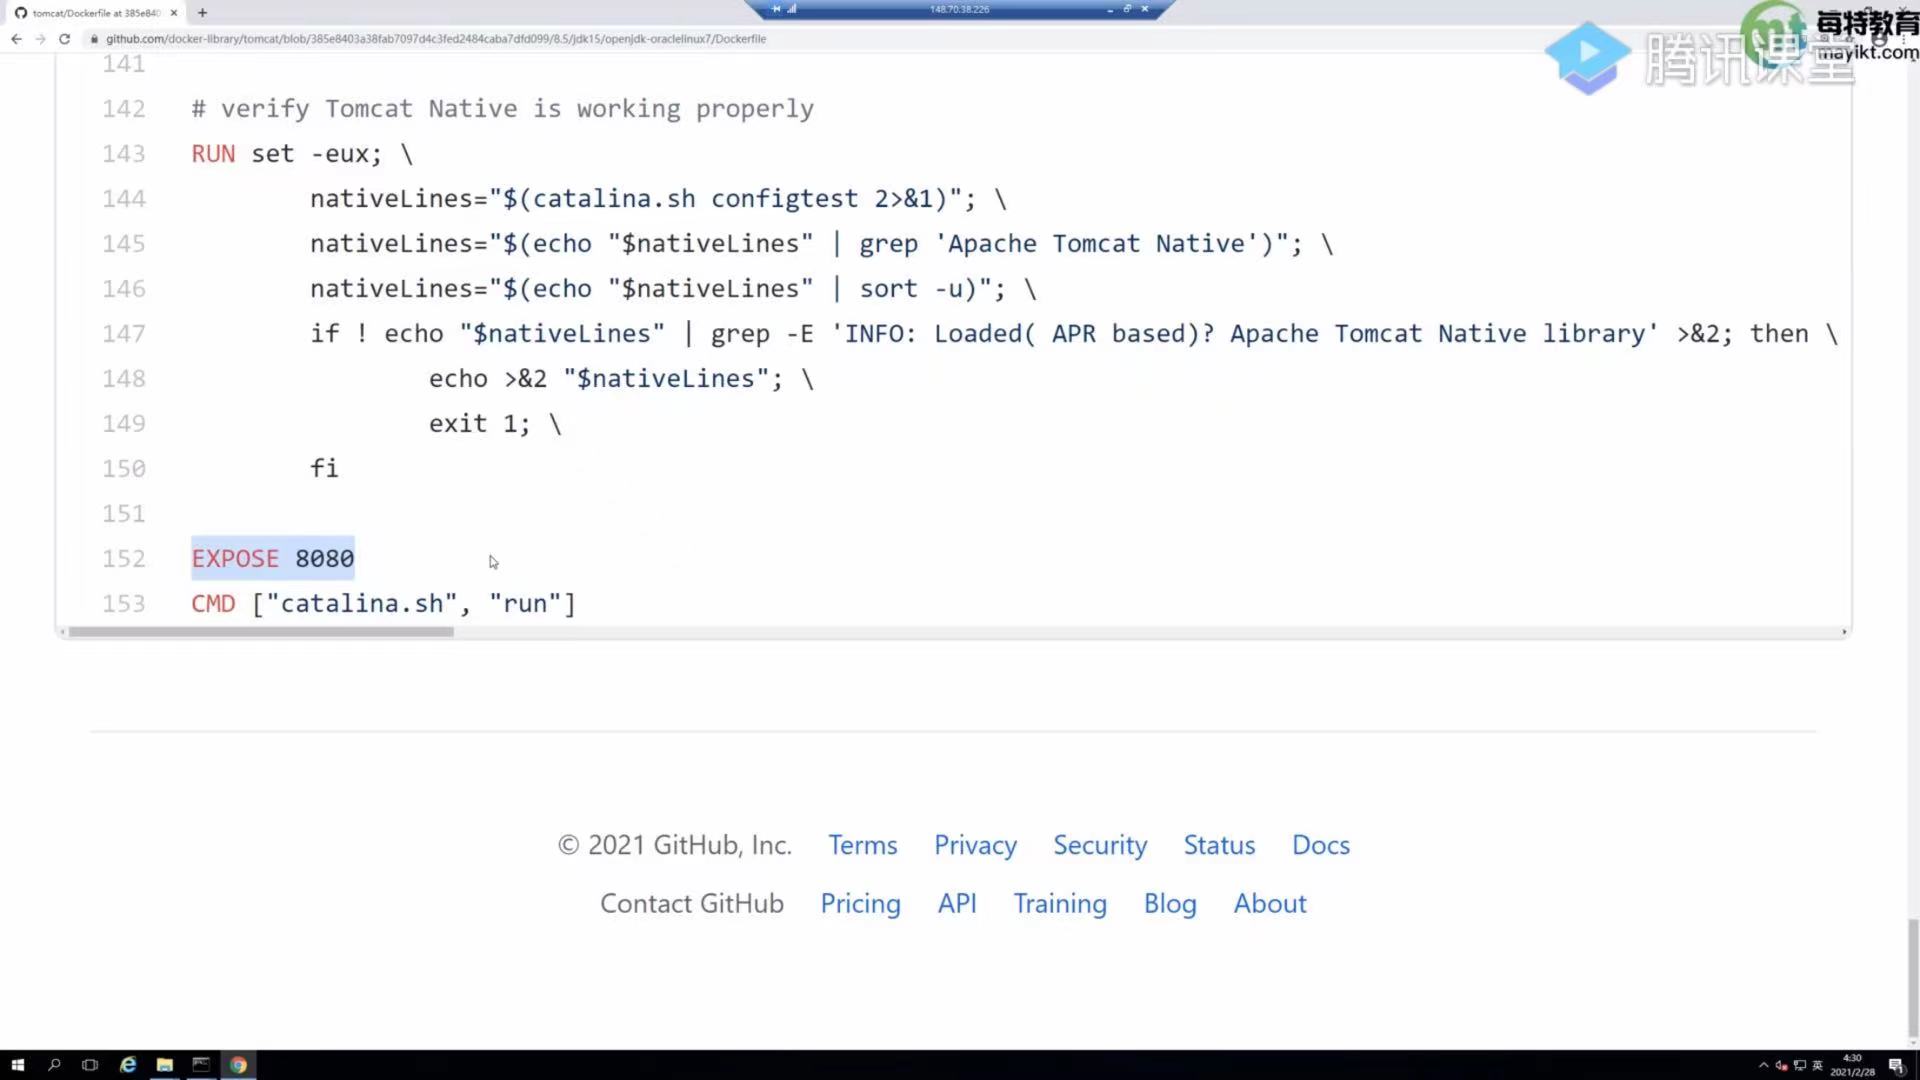Image resolution: width=1920 pixels, height=1080 pixels.
Task: Expand hidden system tray icons
Action: click(x=1763, y=1065)
